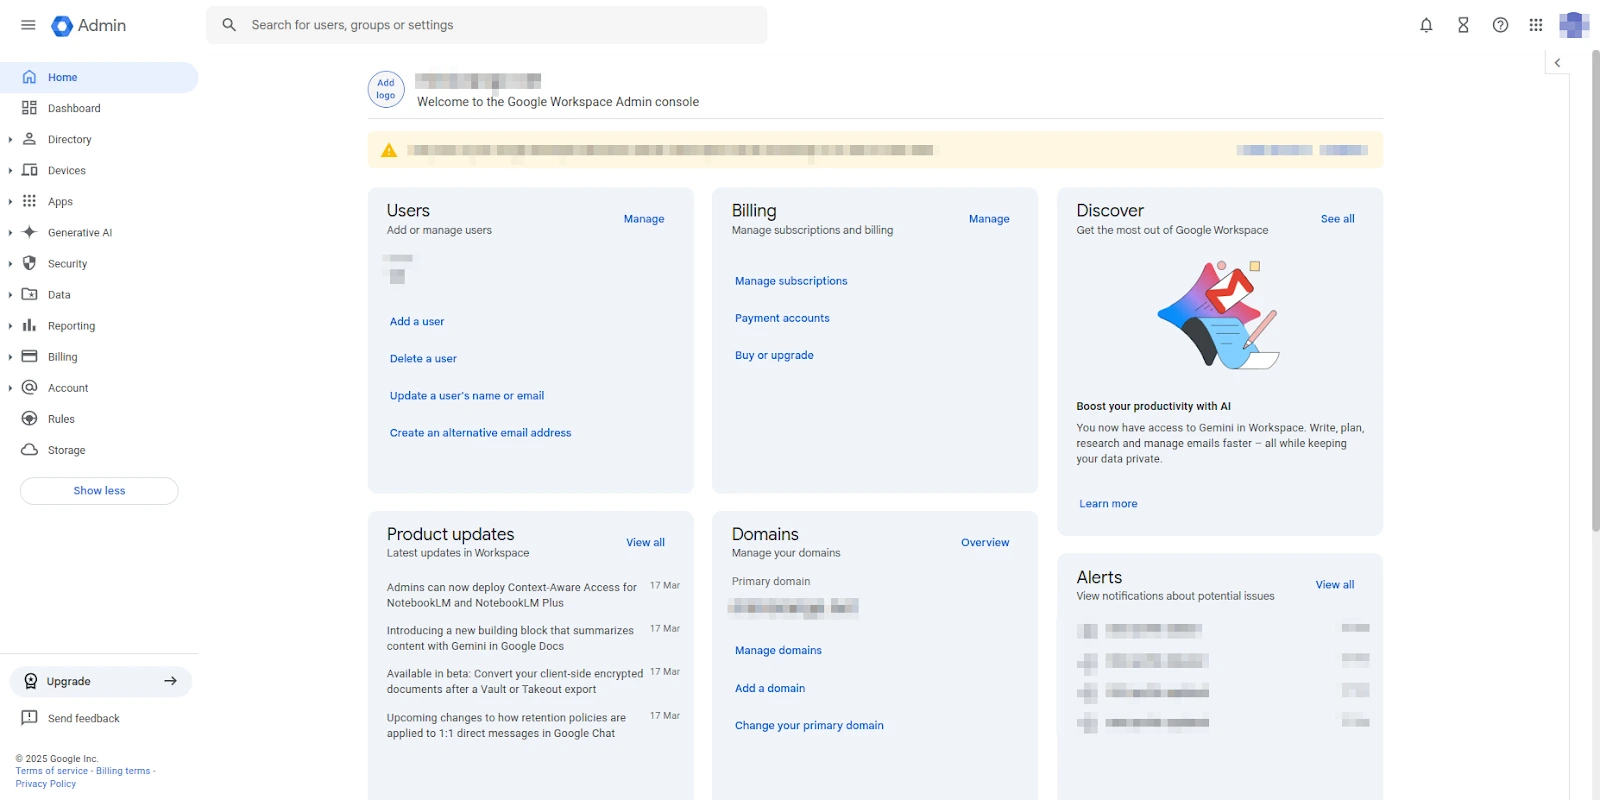Image resolution: width=1600 pixels, height=800 pixels.
Task: Focus the search users or settings field
Action: click(x=487, y=25)
